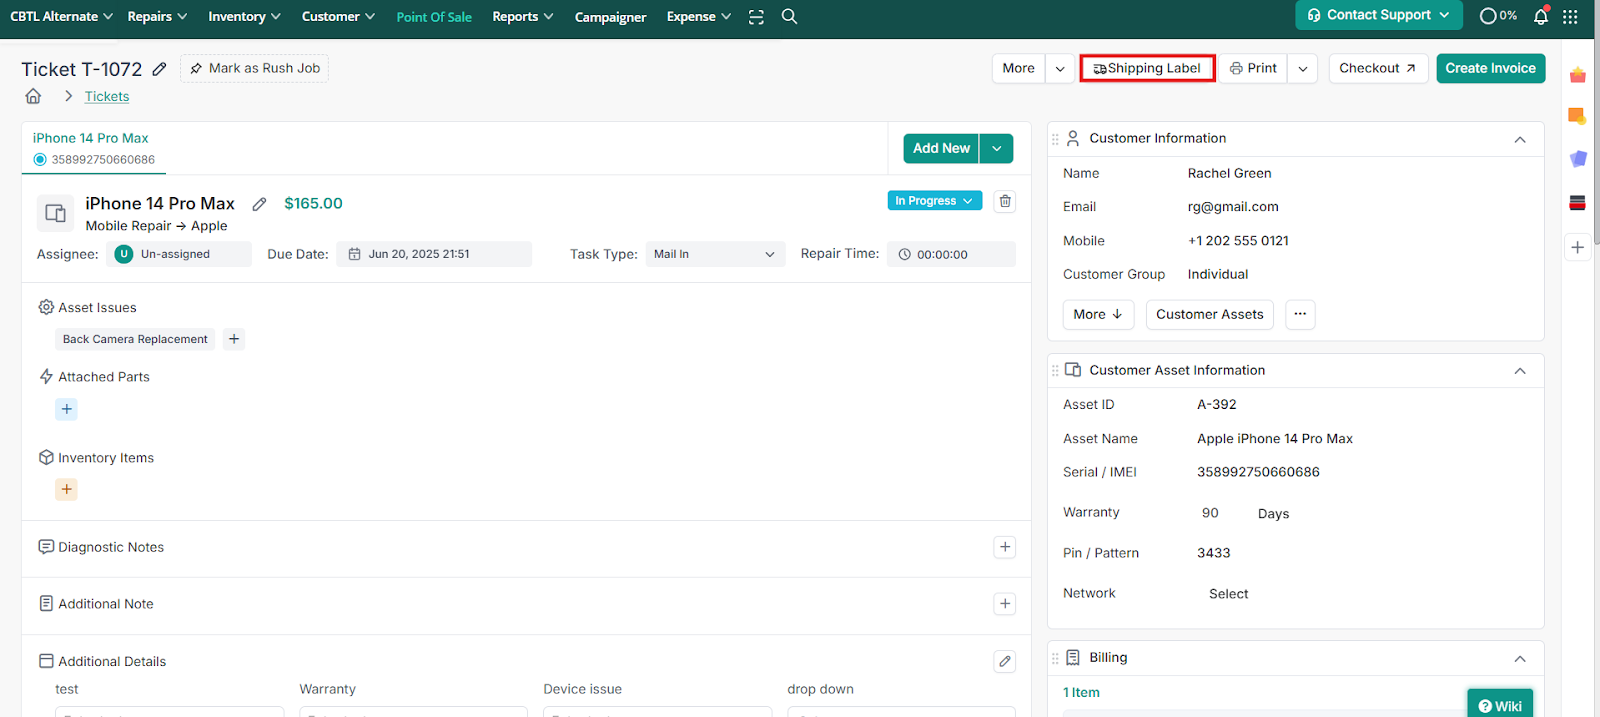Open Network Select dropdown
1600x717 pixels.
pyautogui.click(x=1229, y=594)
